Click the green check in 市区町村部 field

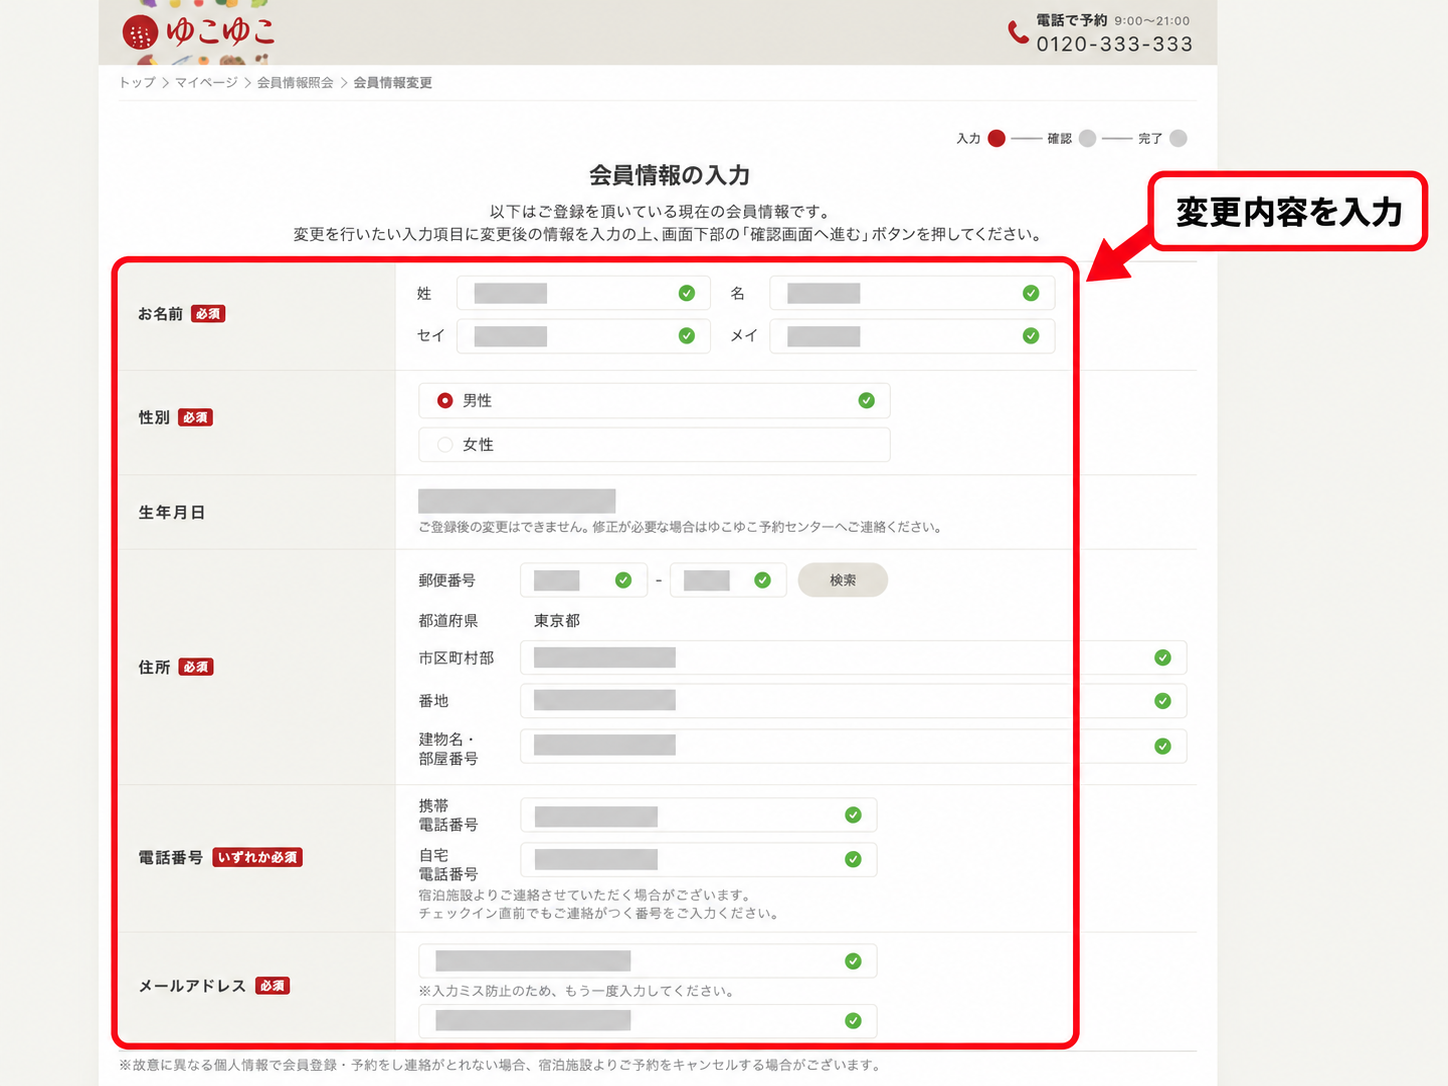1163,658
